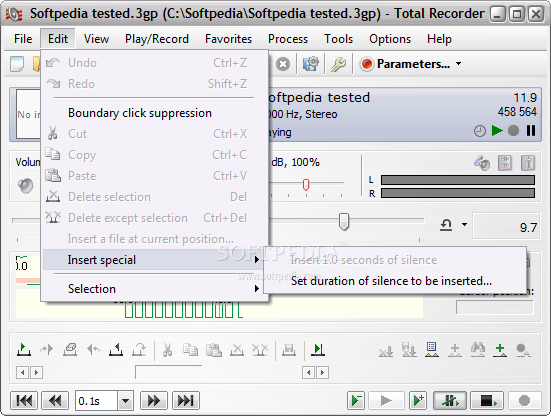Click the level panel icon with up arrow
Image resolution: width=551 pixels, height=416 pixels.
coord(528,163)
